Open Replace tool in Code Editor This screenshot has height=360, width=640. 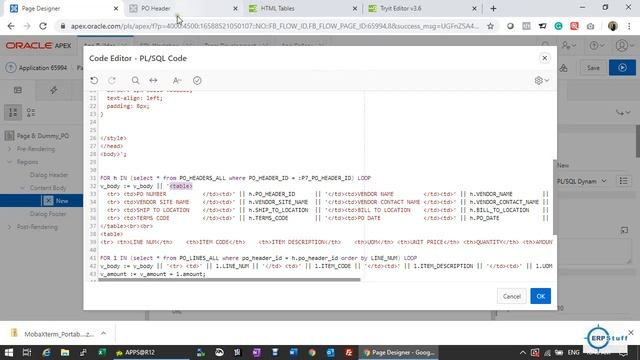153,80
